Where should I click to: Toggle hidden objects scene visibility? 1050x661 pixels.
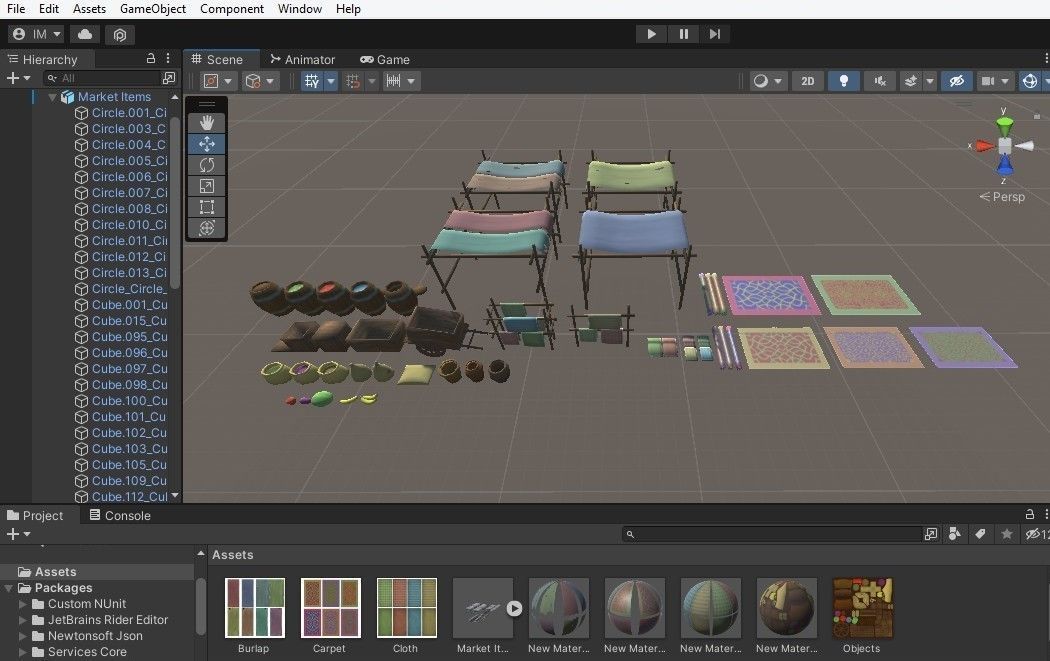pos(956,81)
